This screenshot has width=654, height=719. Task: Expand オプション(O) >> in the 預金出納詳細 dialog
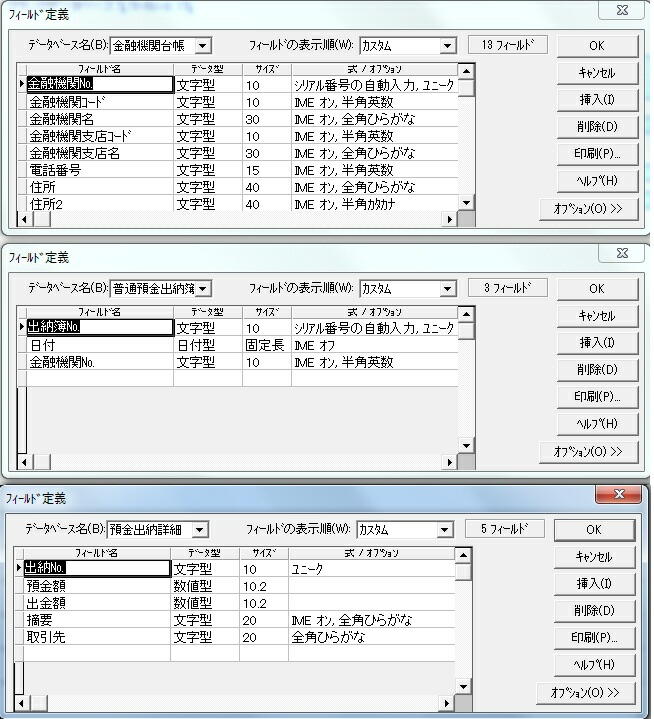[x=585, y=693]
